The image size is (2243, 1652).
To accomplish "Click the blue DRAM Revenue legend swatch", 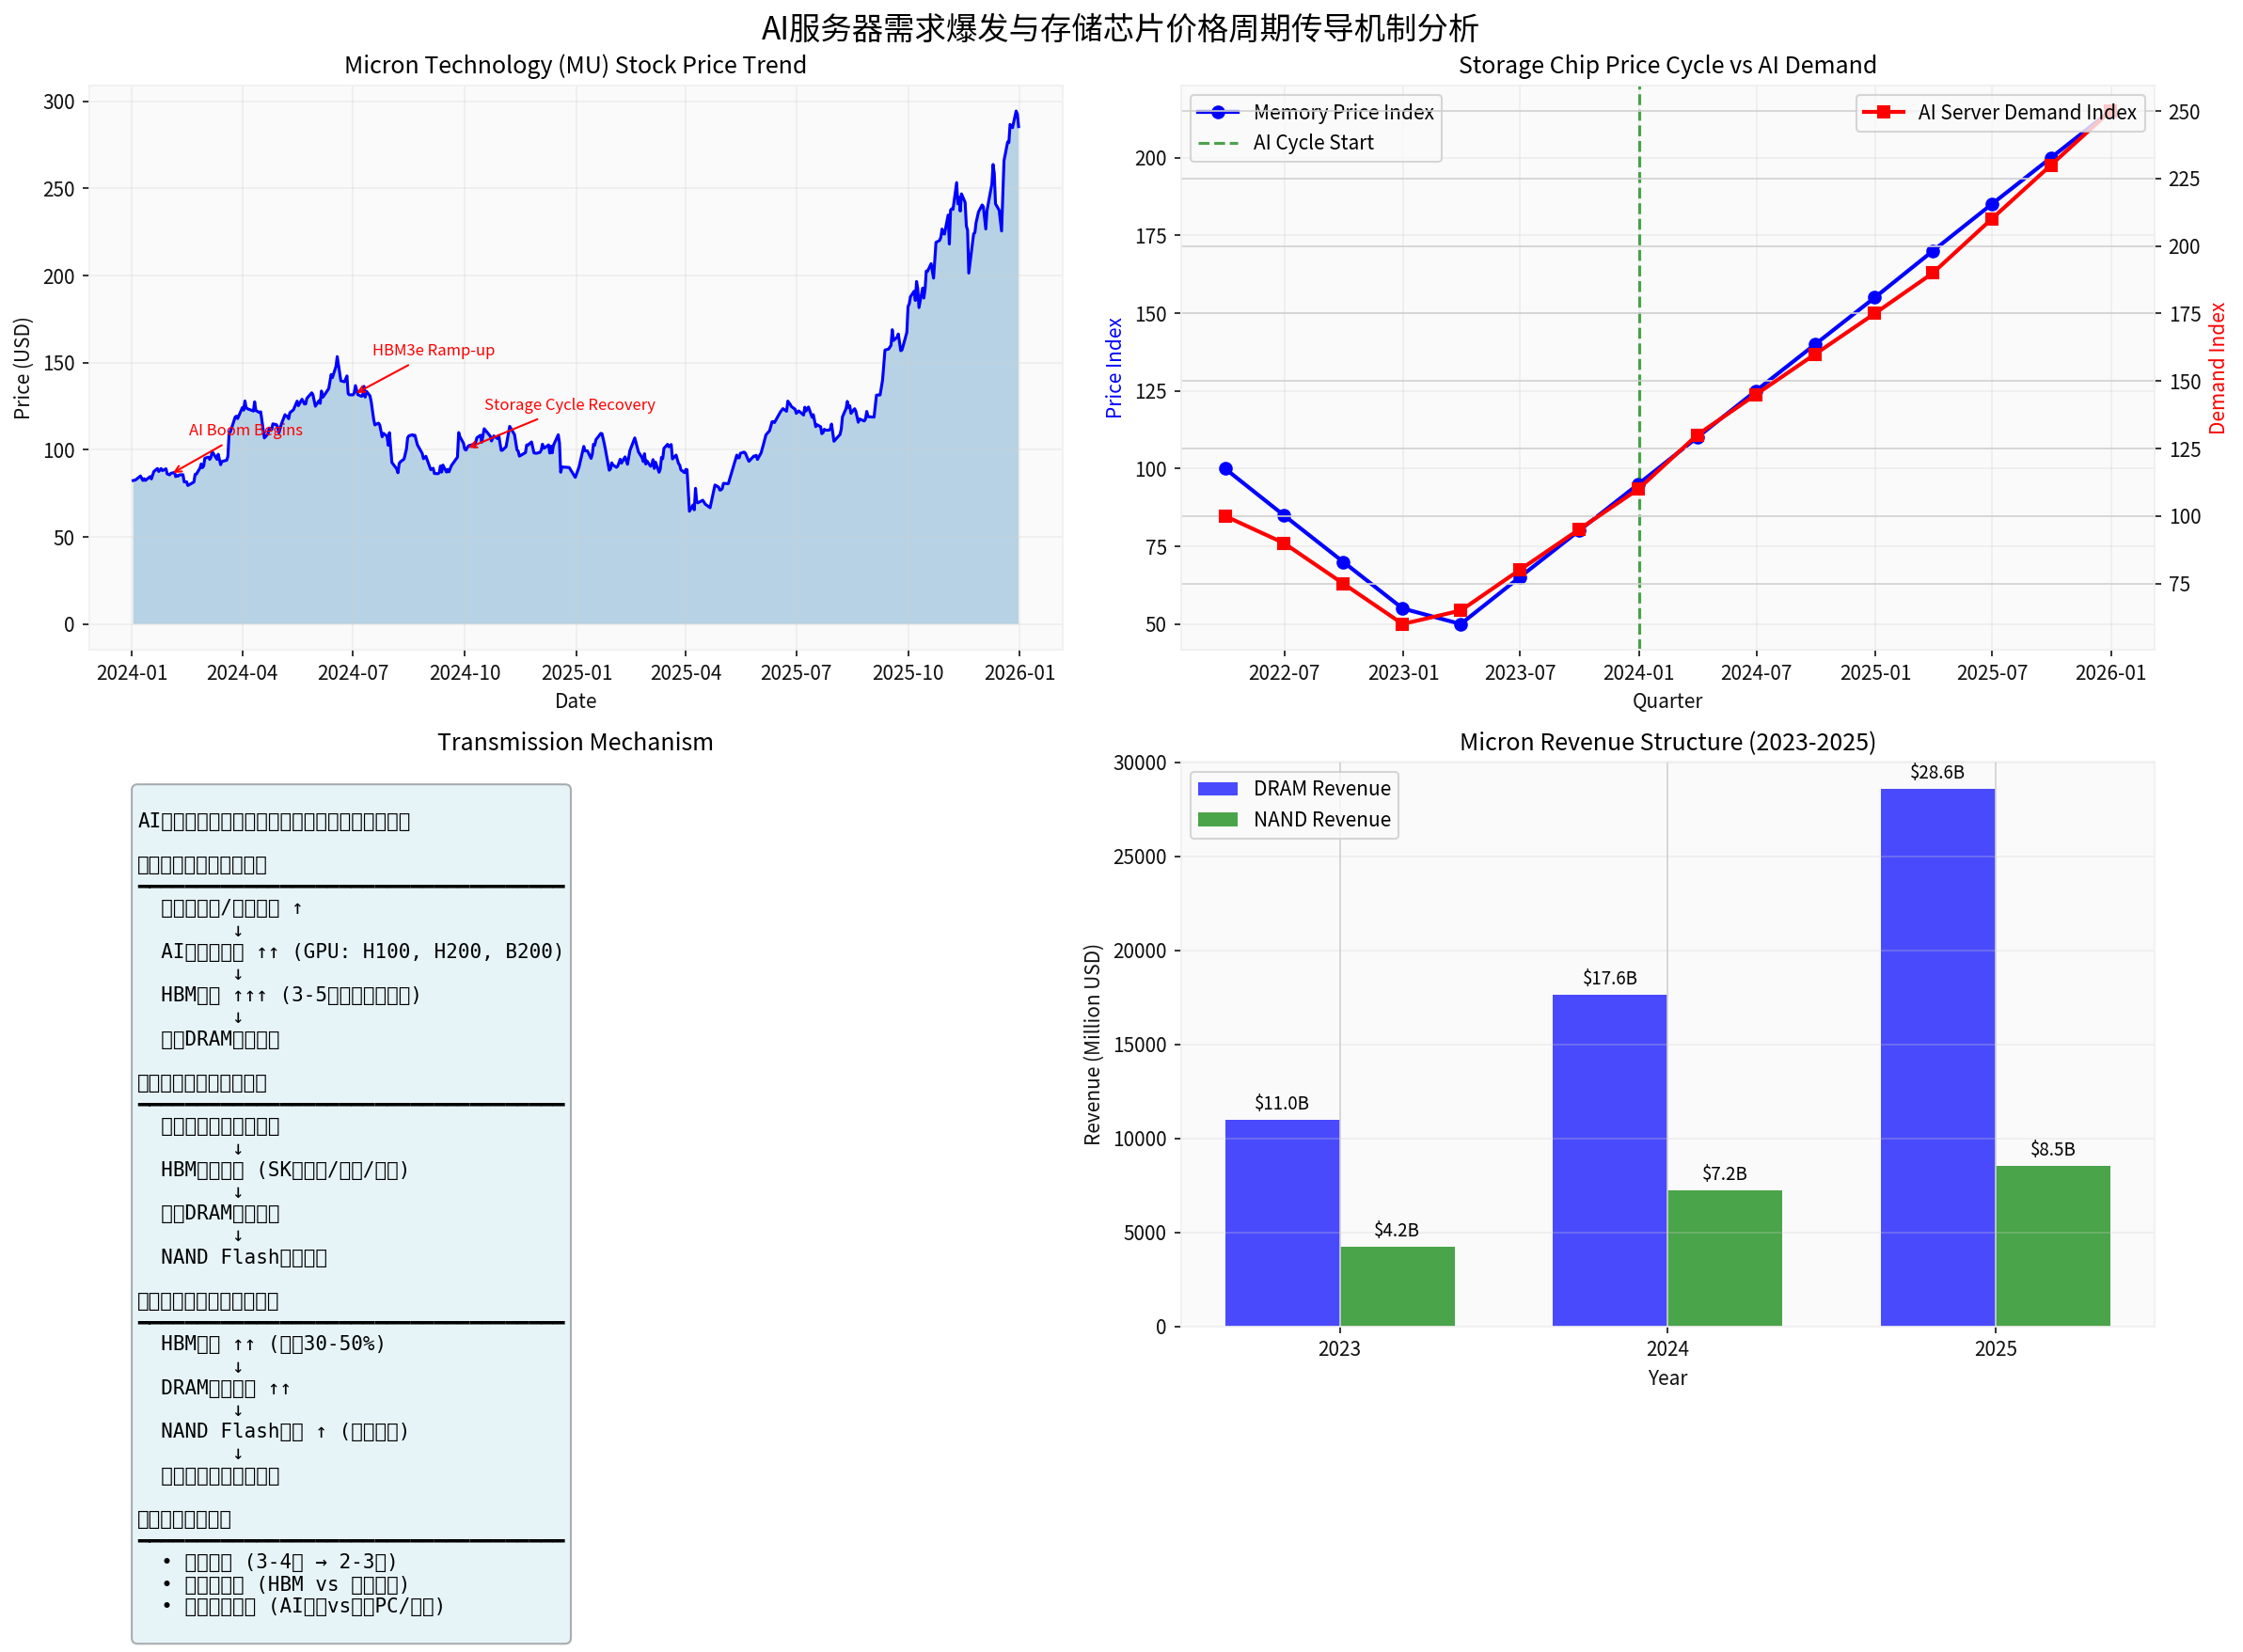I will coord(1217,789).
